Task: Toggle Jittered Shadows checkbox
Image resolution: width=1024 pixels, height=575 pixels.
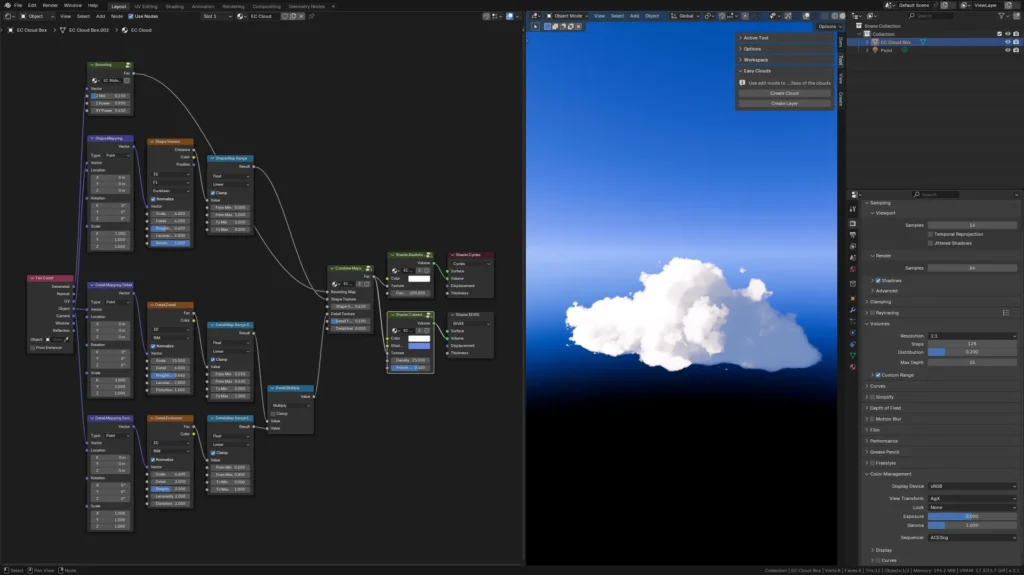Action: tap(931, 243)
